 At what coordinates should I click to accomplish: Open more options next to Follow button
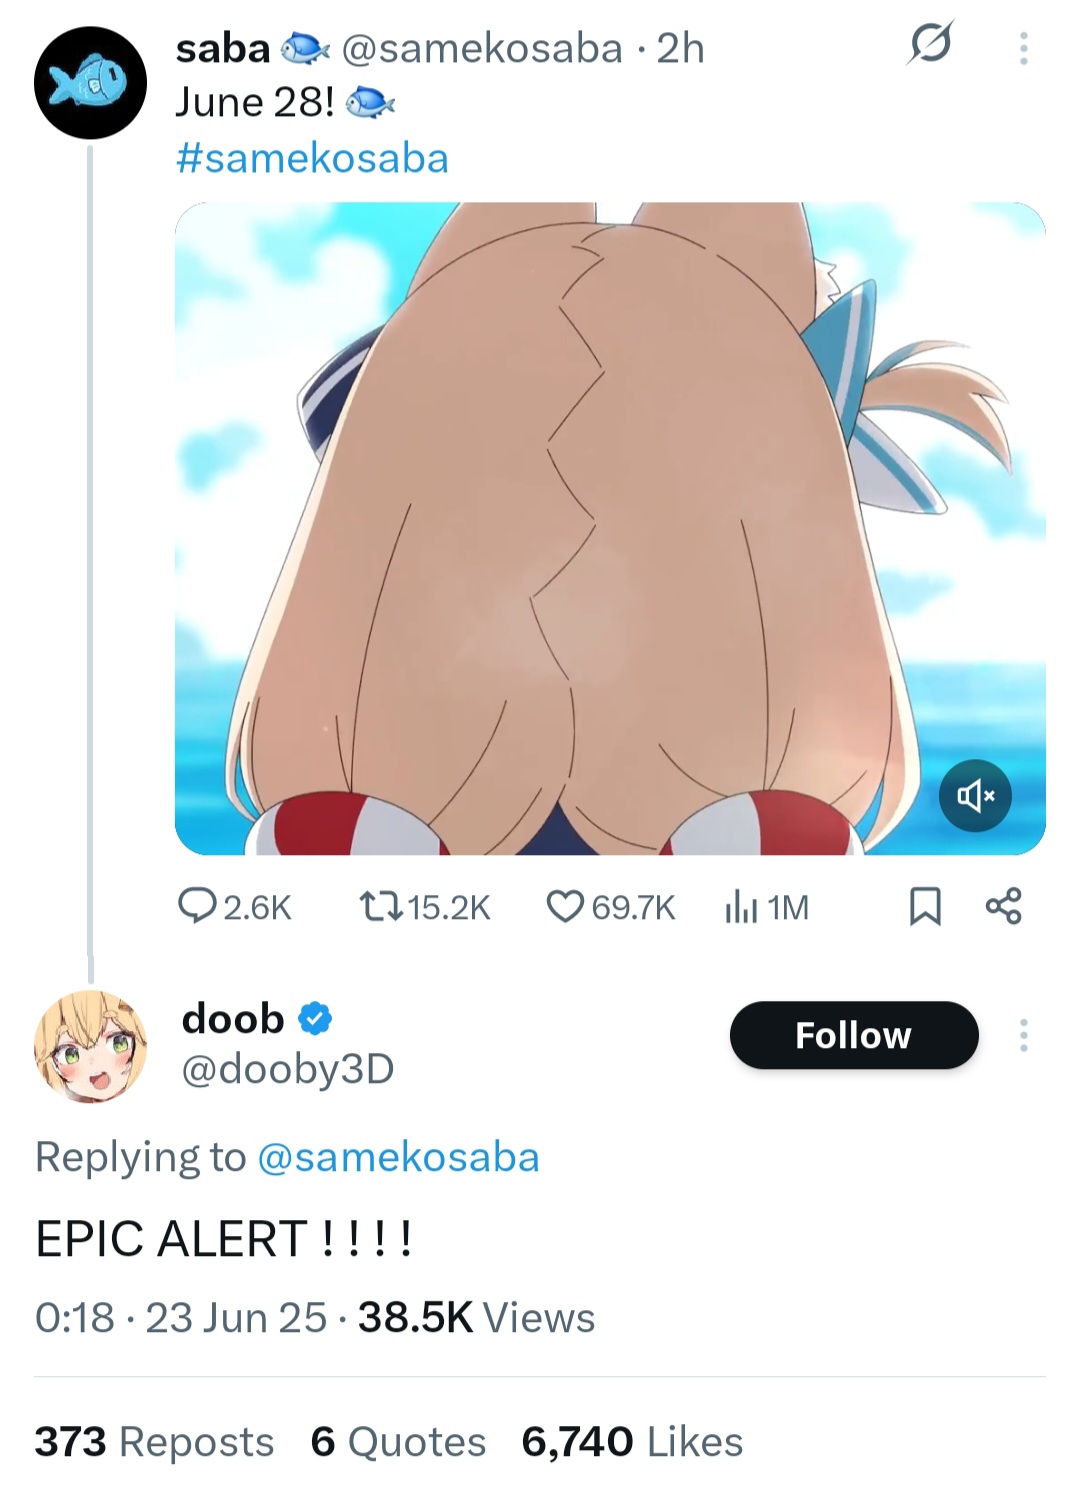coord(1023,1035)
